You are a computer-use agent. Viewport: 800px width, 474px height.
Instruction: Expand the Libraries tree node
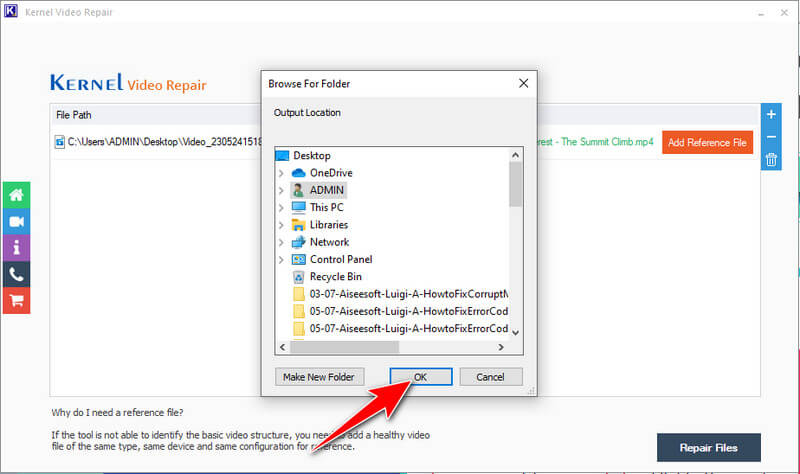(x=281, y=225)
